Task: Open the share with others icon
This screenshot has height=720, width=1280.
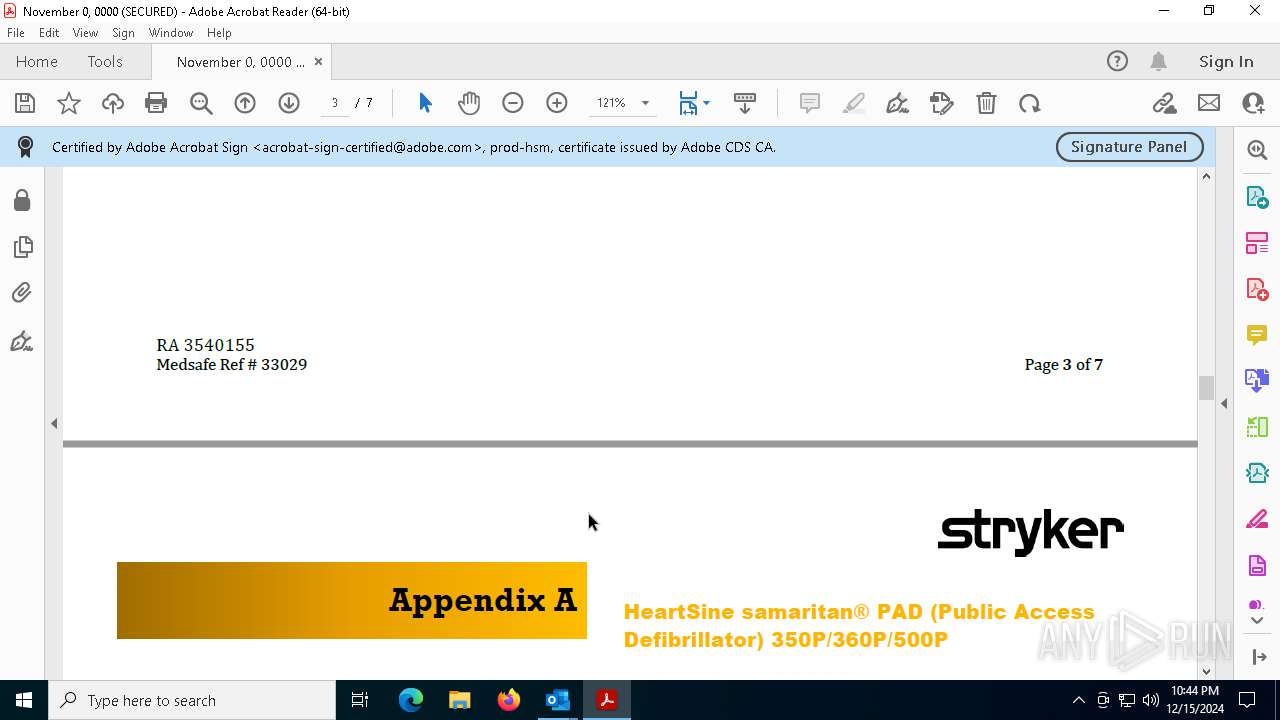Action: click(x=1253, y=103)
